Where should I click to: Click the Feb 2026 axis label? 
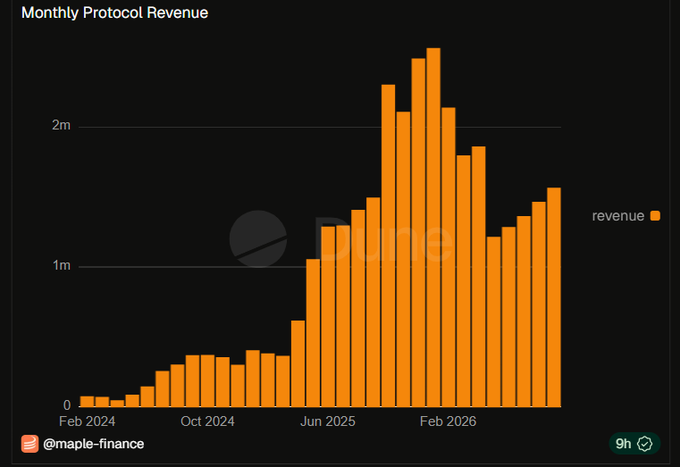(x=448, y=421)
